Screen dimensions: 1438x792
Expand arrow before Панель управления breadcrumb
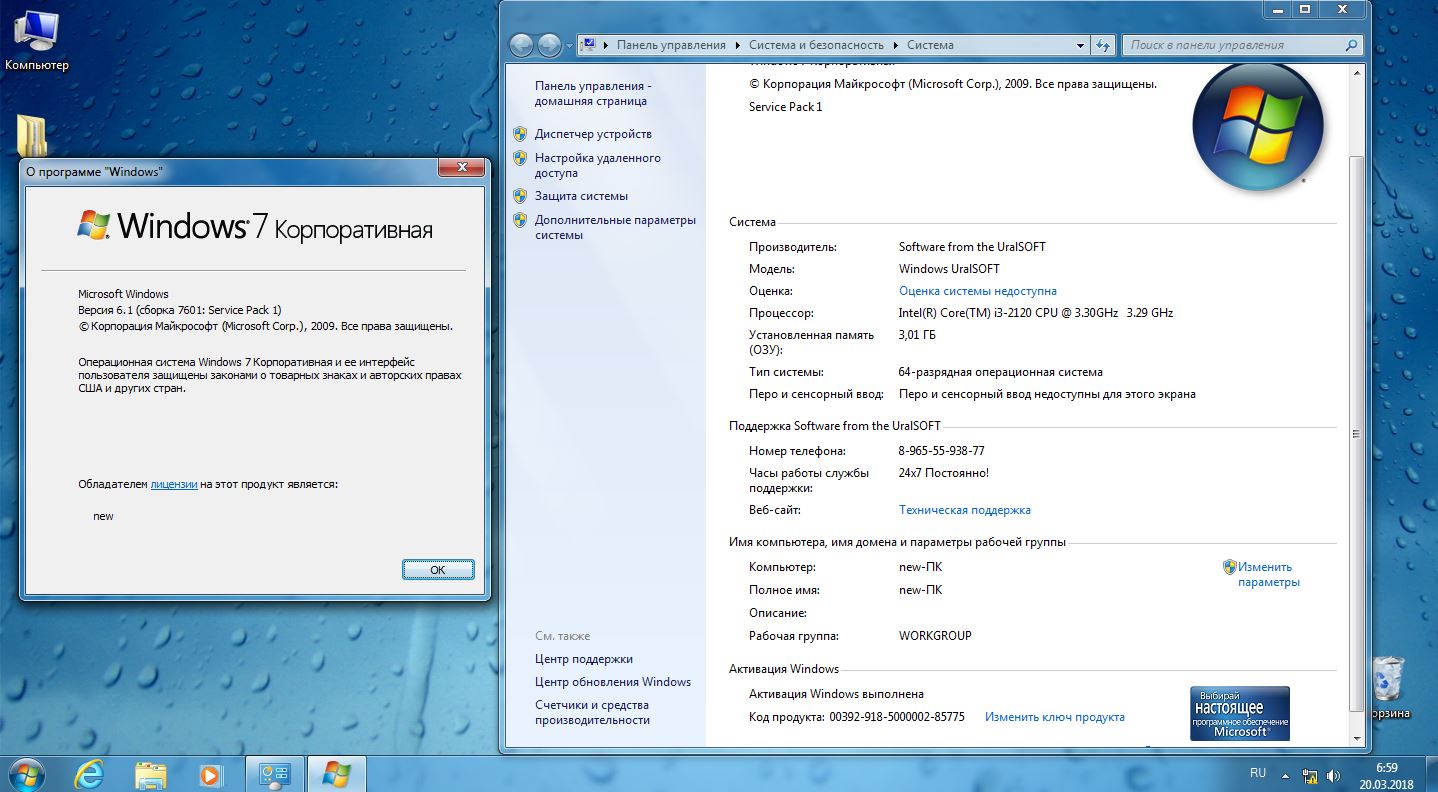[x=608, y=45]
